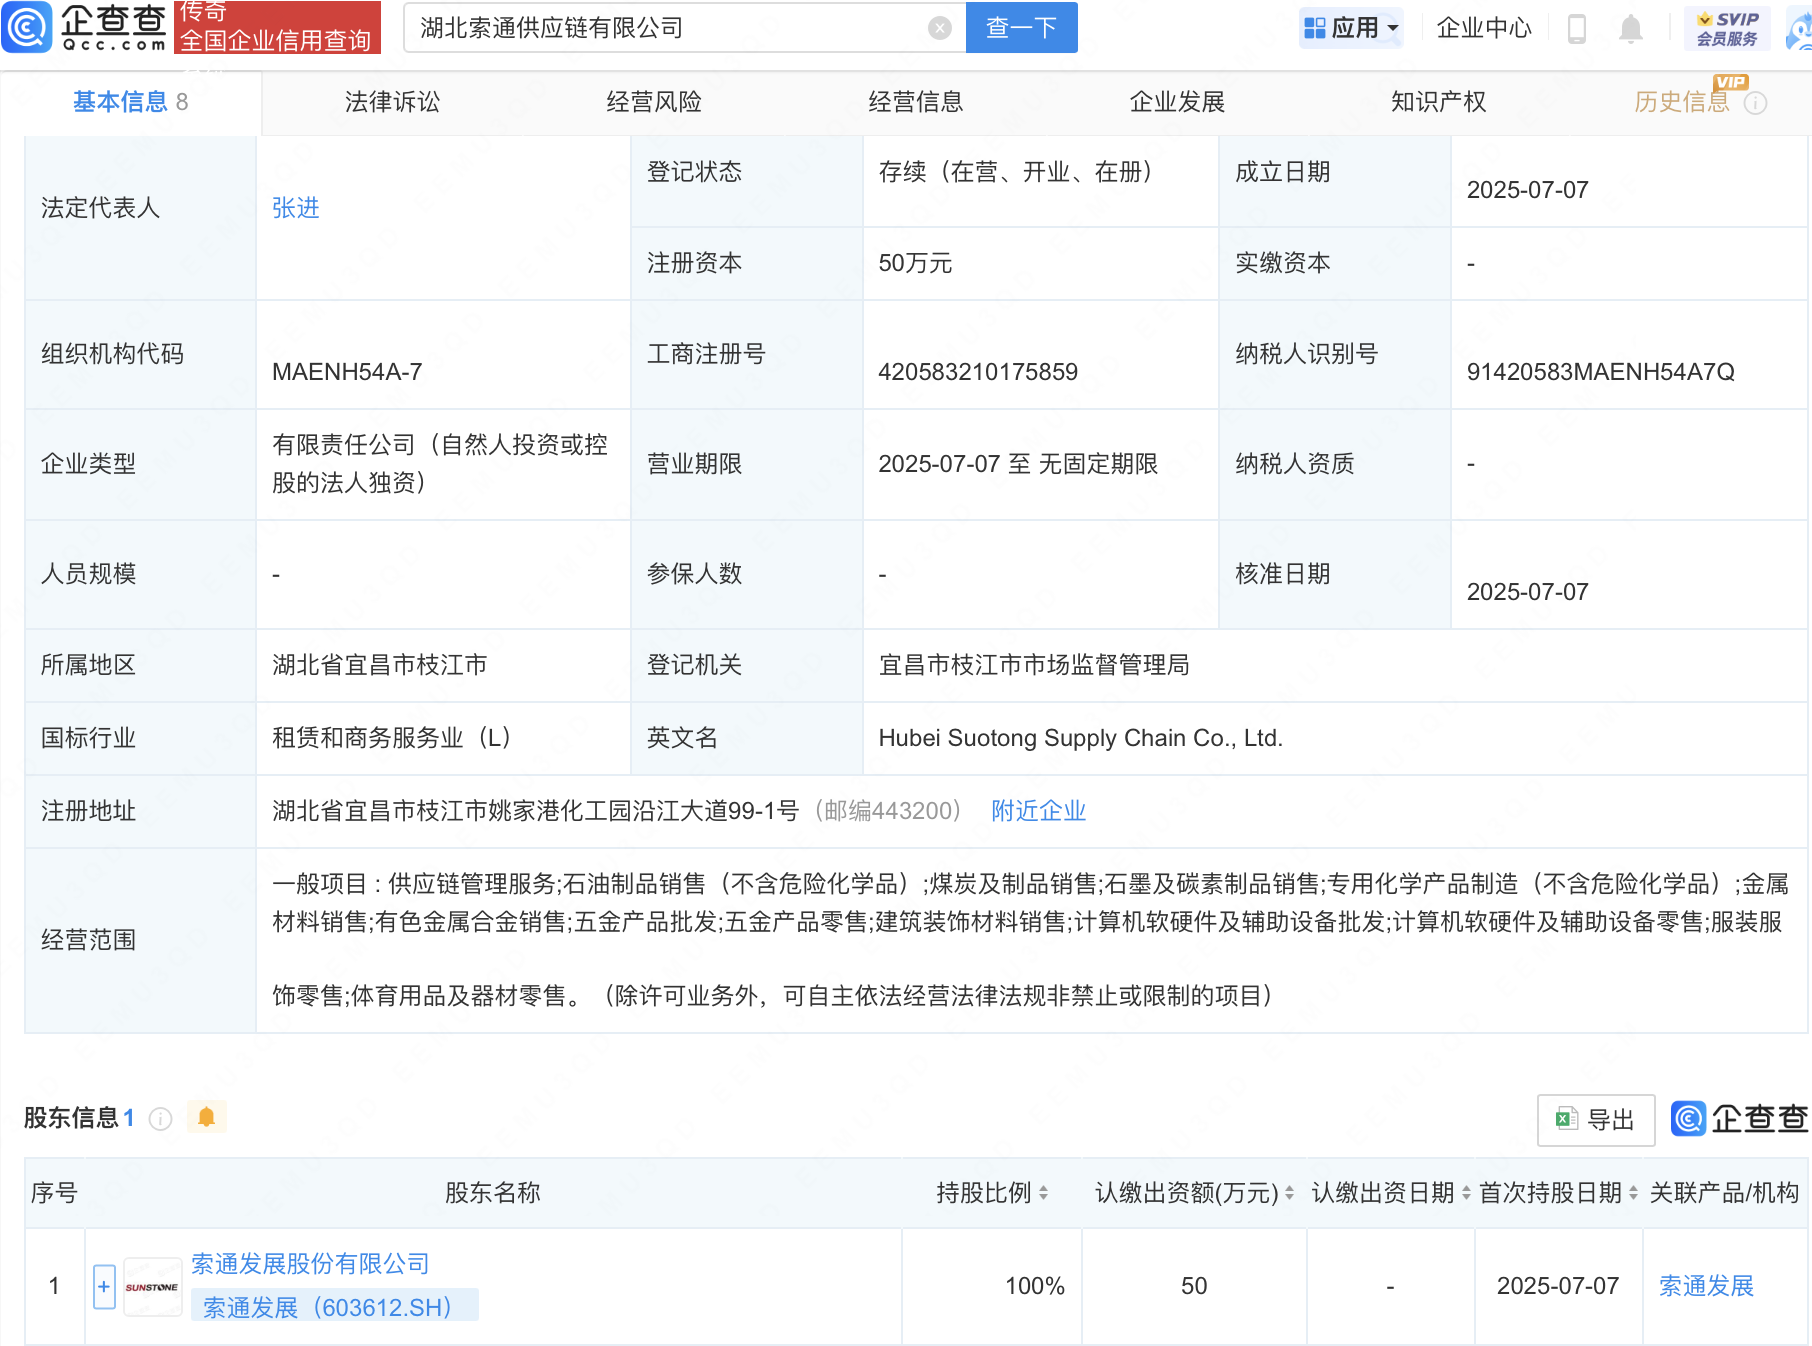Switch to 历史信息 VIP tab

pyautogui.click(x=1682, y=102)
